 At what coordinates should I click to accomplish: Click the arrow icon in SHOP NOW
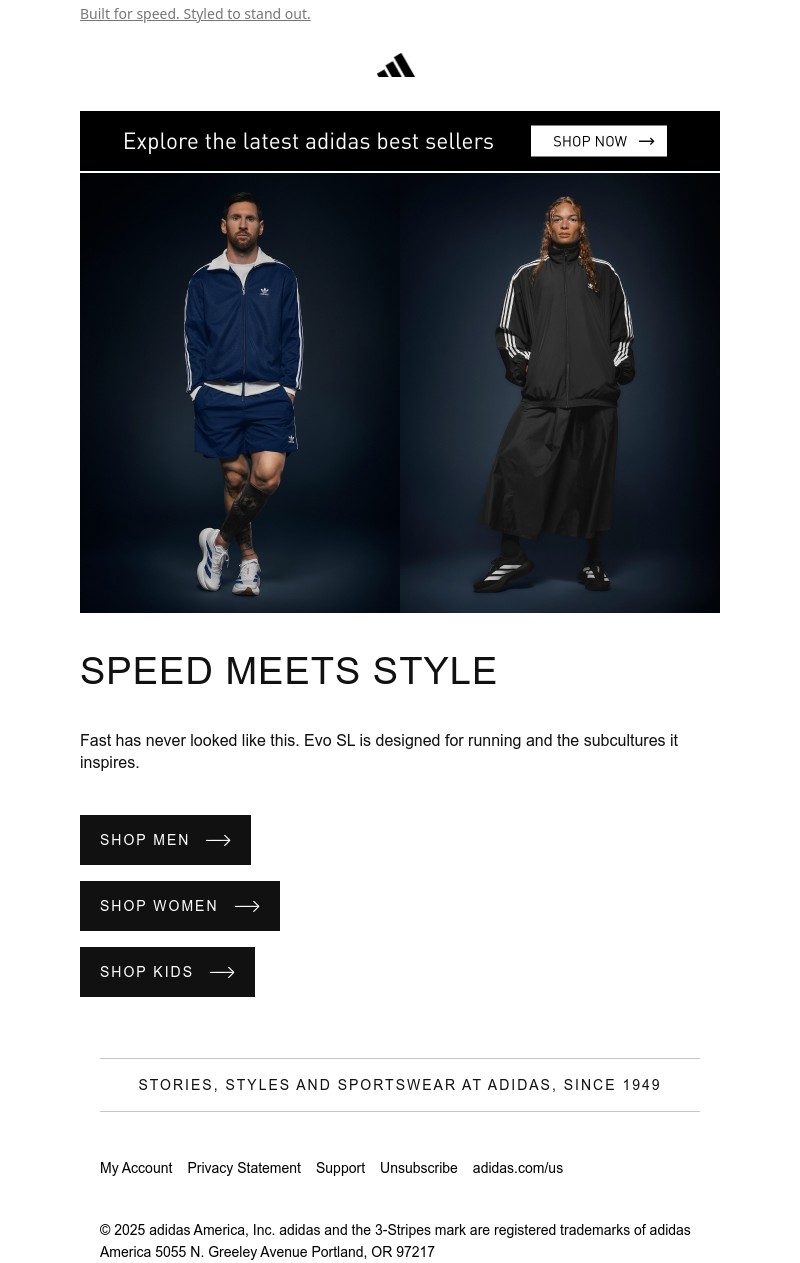[646, 141]
